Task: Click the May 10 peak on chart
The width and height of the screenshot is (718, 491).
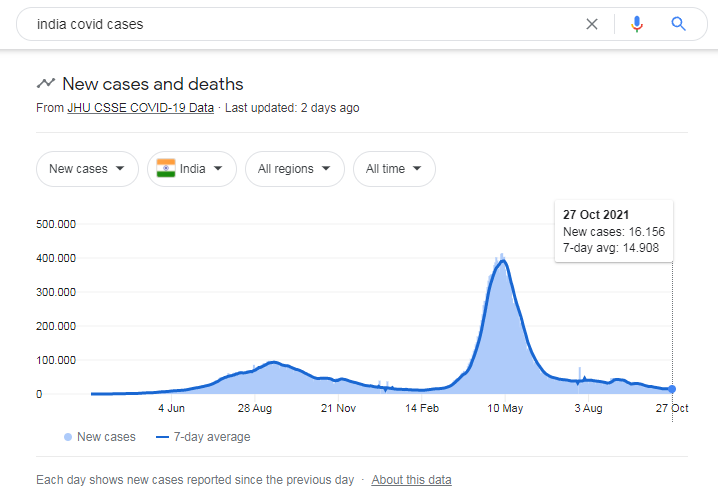Action: pos(502,260)
